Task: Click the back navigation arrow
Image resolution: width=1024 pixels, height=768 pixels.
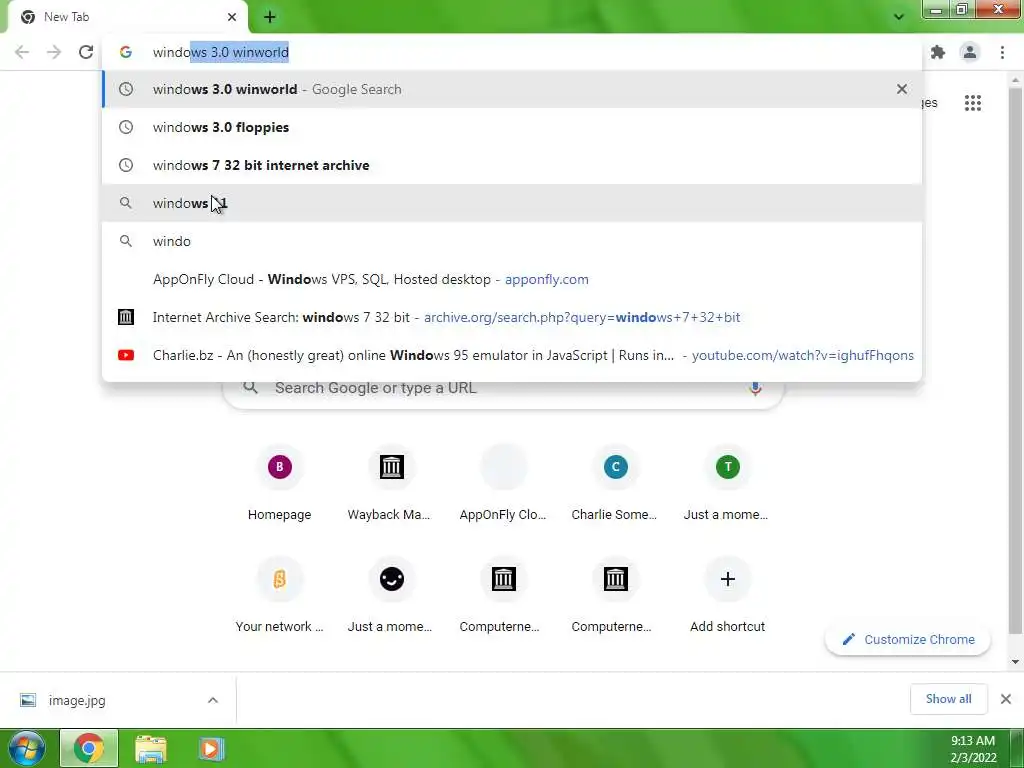Action: click(x=22, y=52)
